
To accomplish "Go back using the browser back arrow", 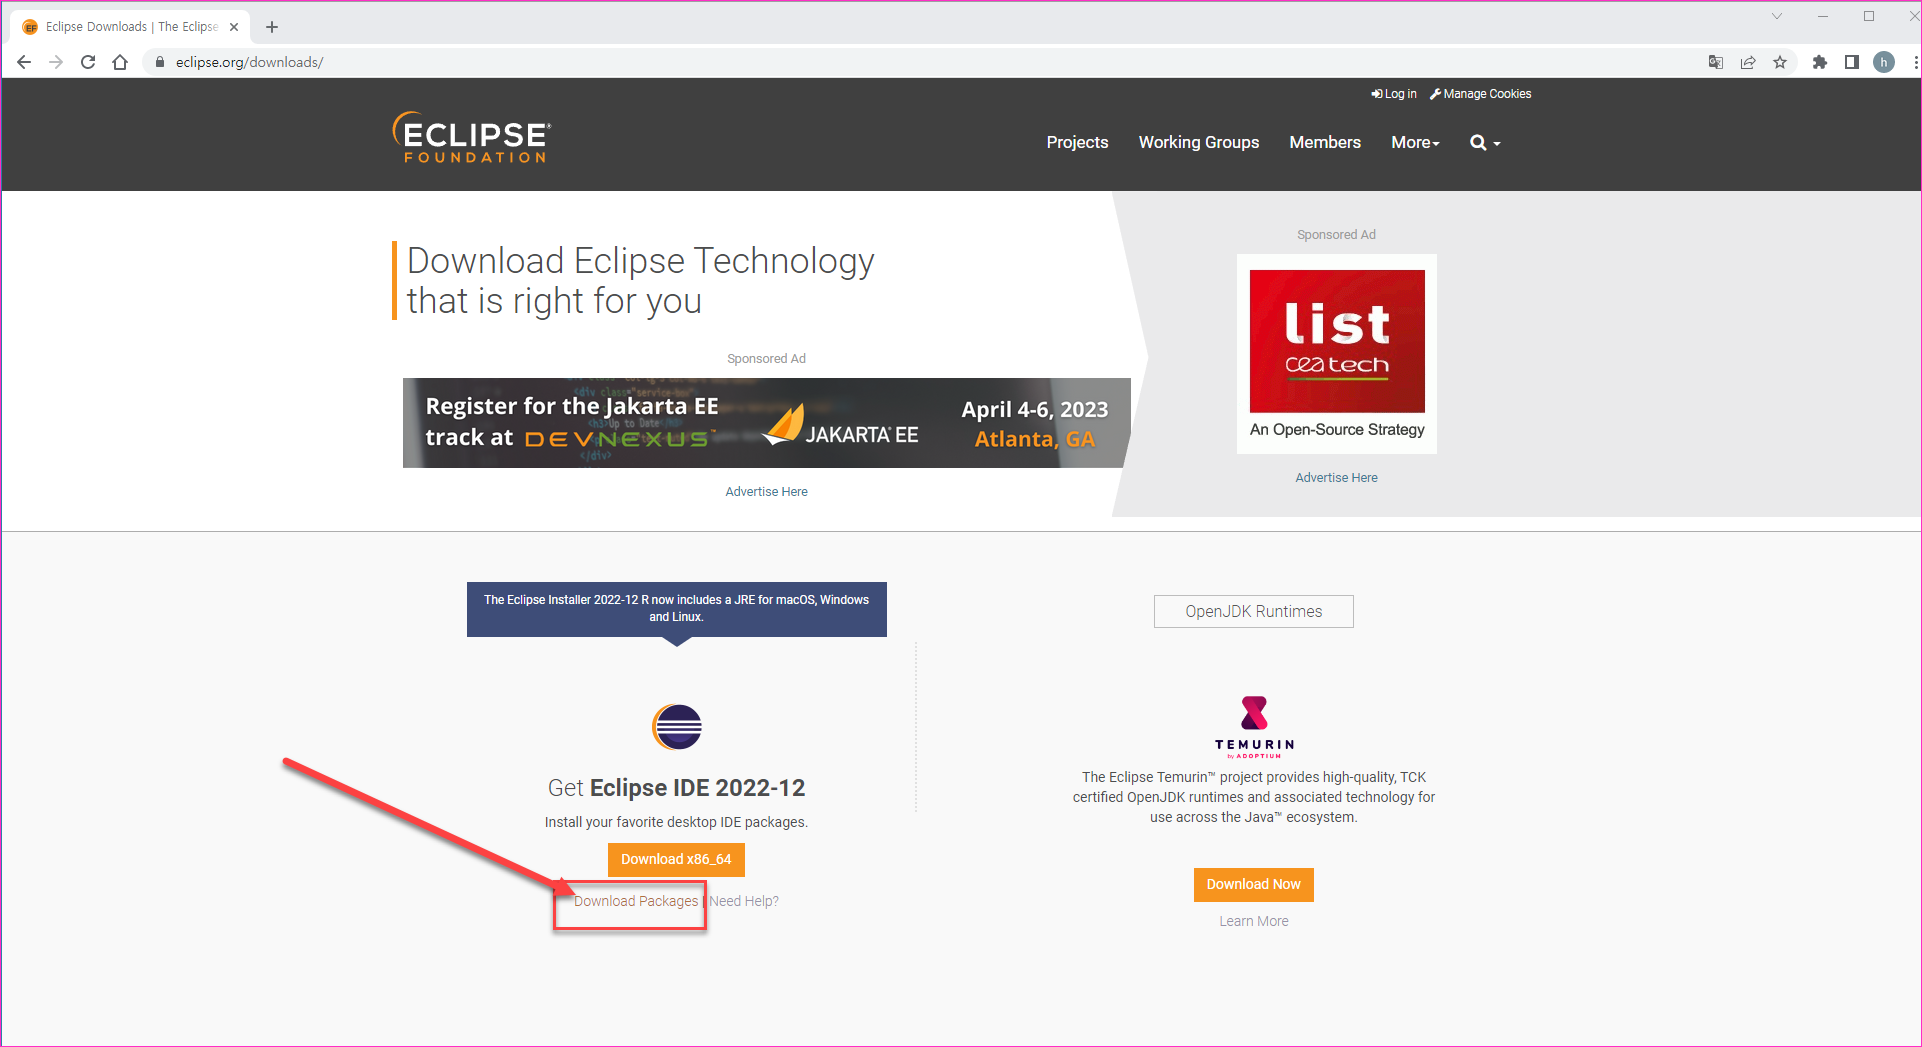I will pyautogui.click(x=24, y=62).
